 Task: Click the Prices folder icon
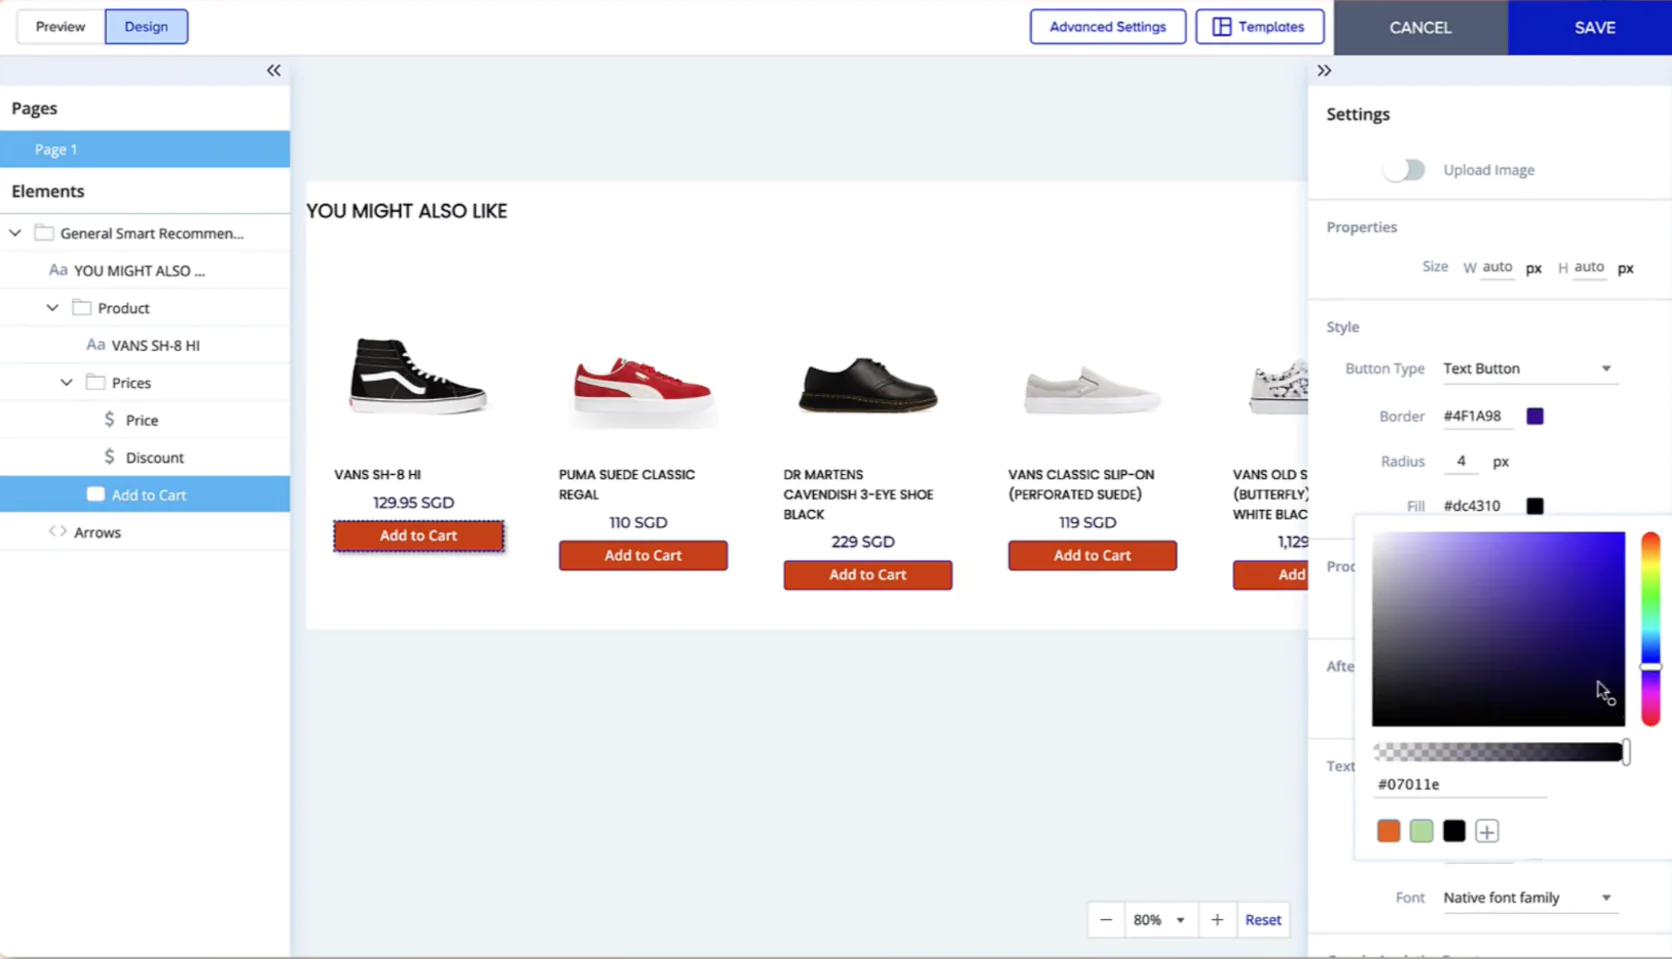95,382
